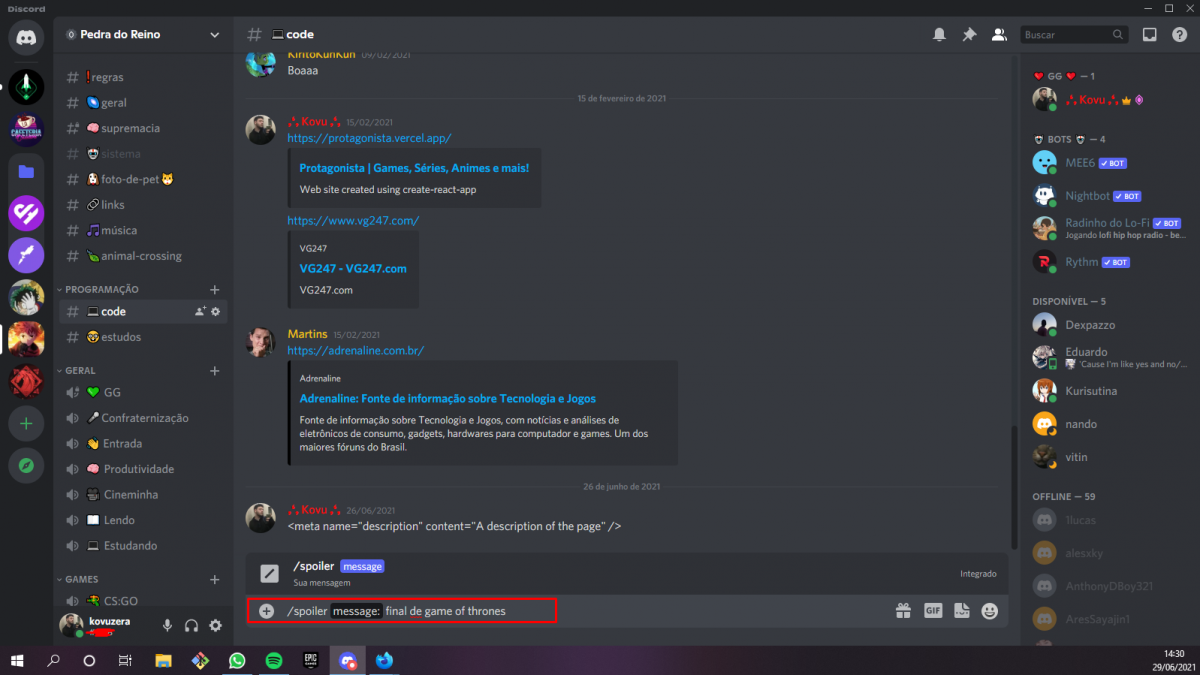The width and height of the screenshot is (1200, 675).
Task: Open user settings for kovuzera
Action: coord(215,625)
